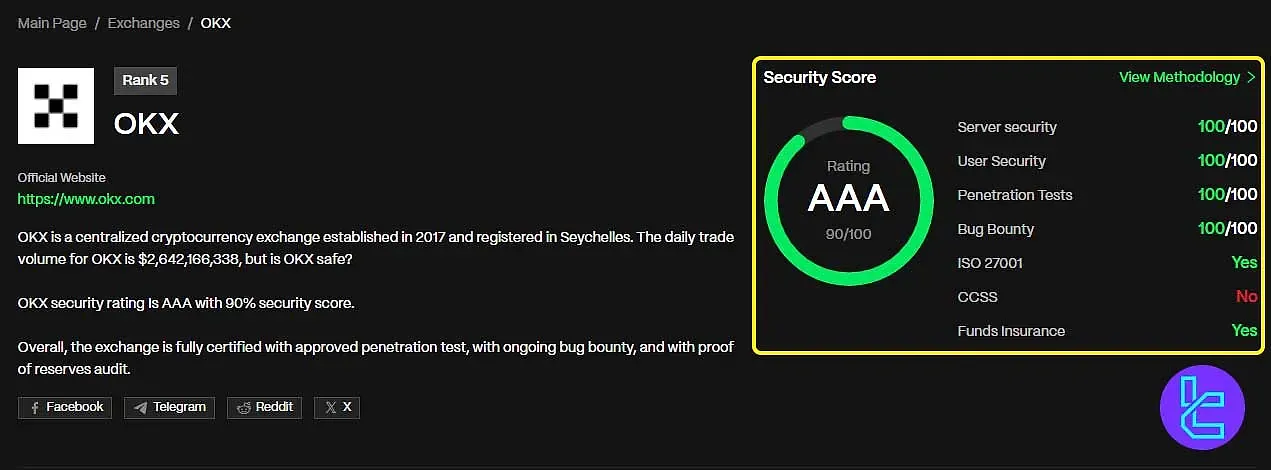Click the Telegram paper plane icon
The height and width of the screenshot is (470, 1271).
pyautogui.click(x=141, y=408)
